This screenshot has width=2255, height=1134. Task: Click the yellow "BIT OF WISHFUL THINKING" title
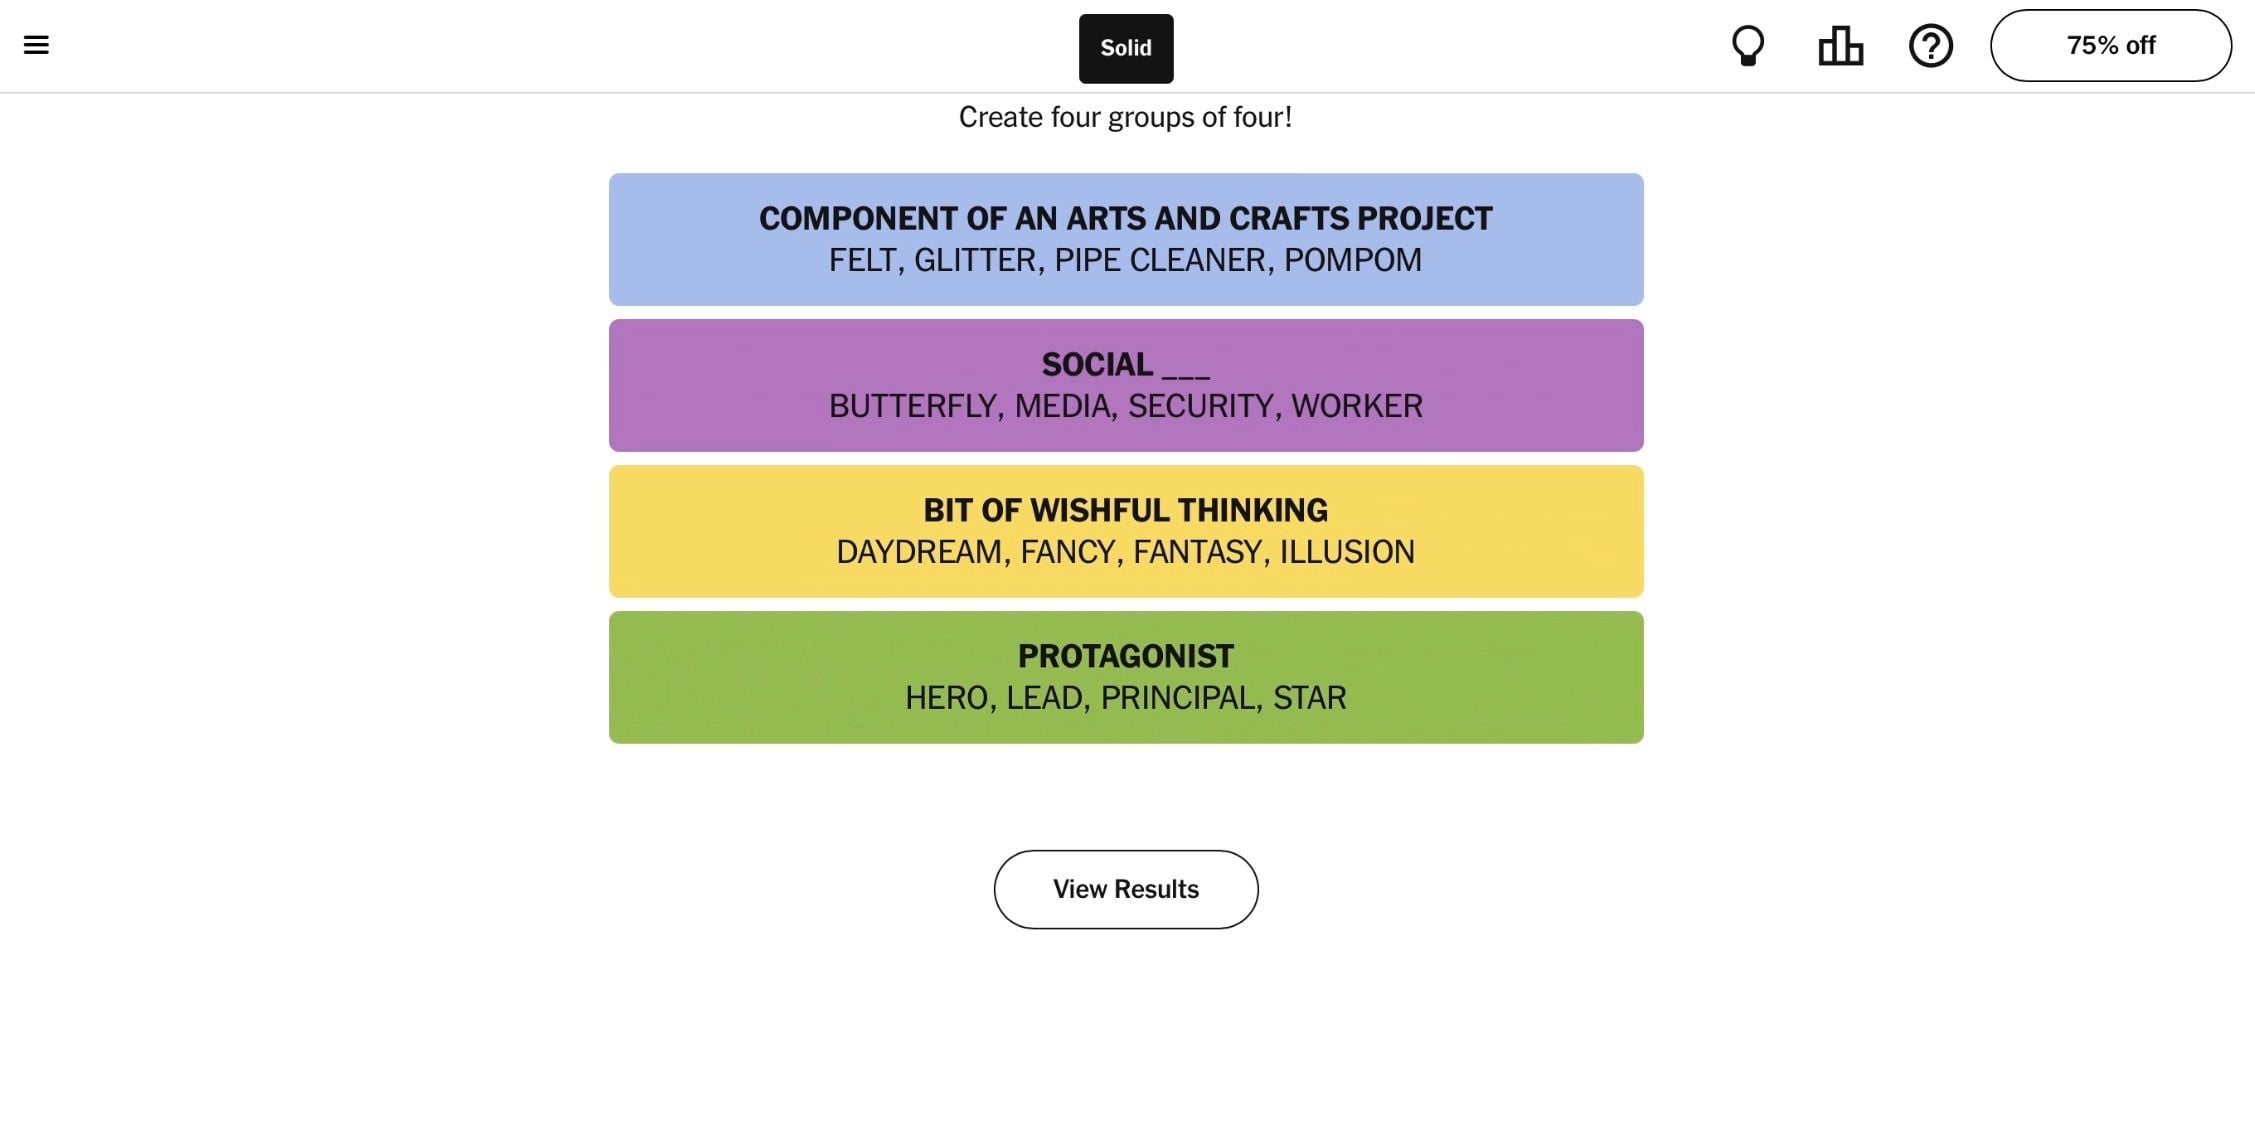[x=1125, y=510]
